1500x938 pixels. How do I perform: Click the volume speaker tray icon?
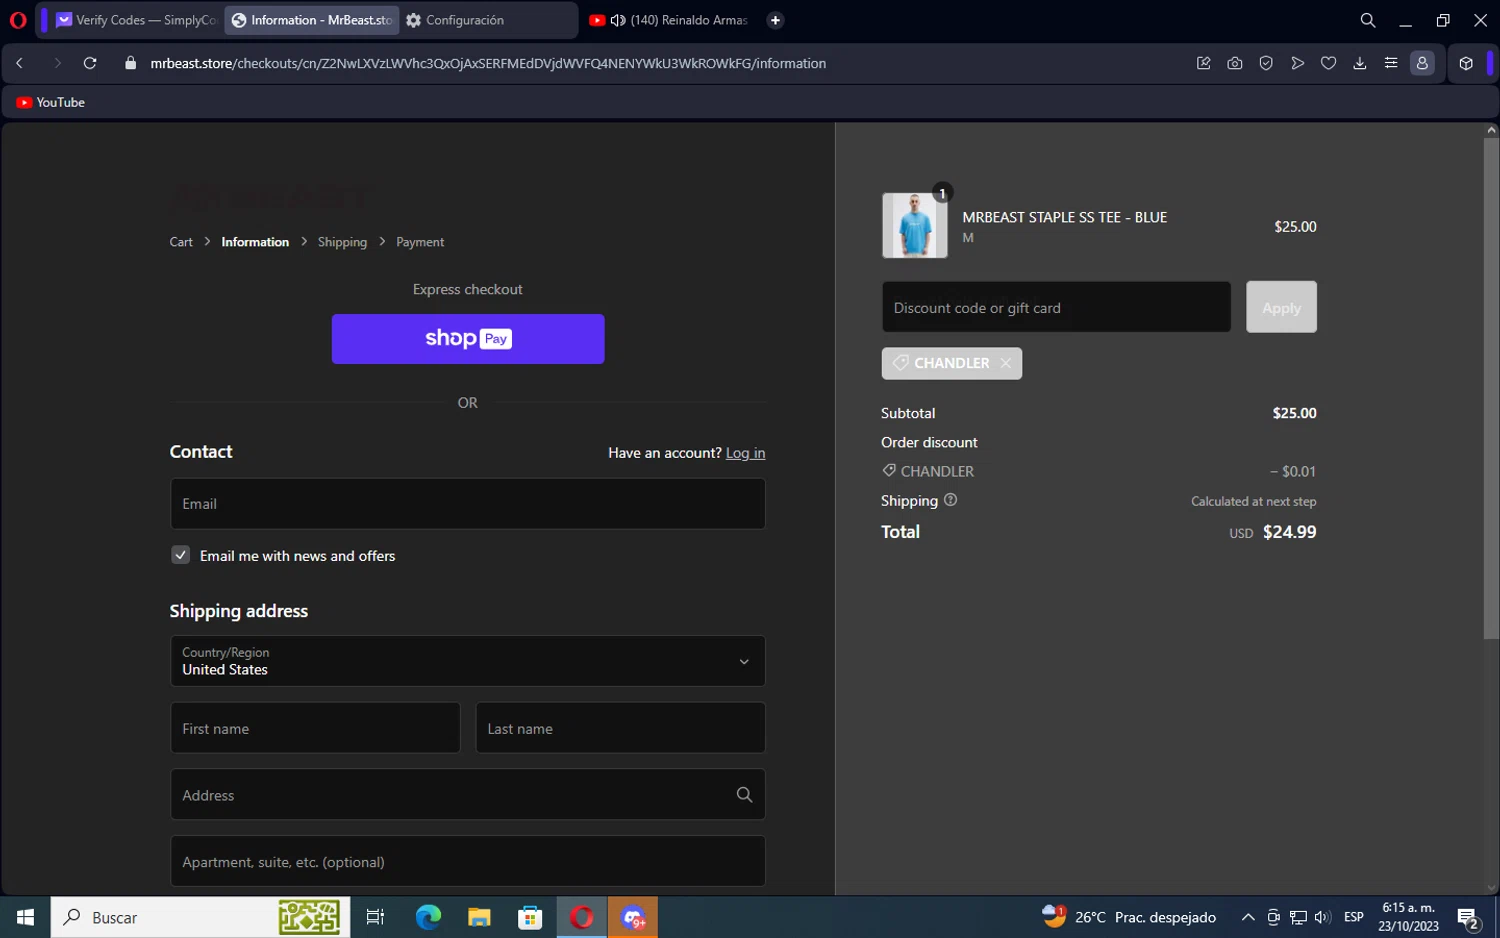(x=1322, y=917)
